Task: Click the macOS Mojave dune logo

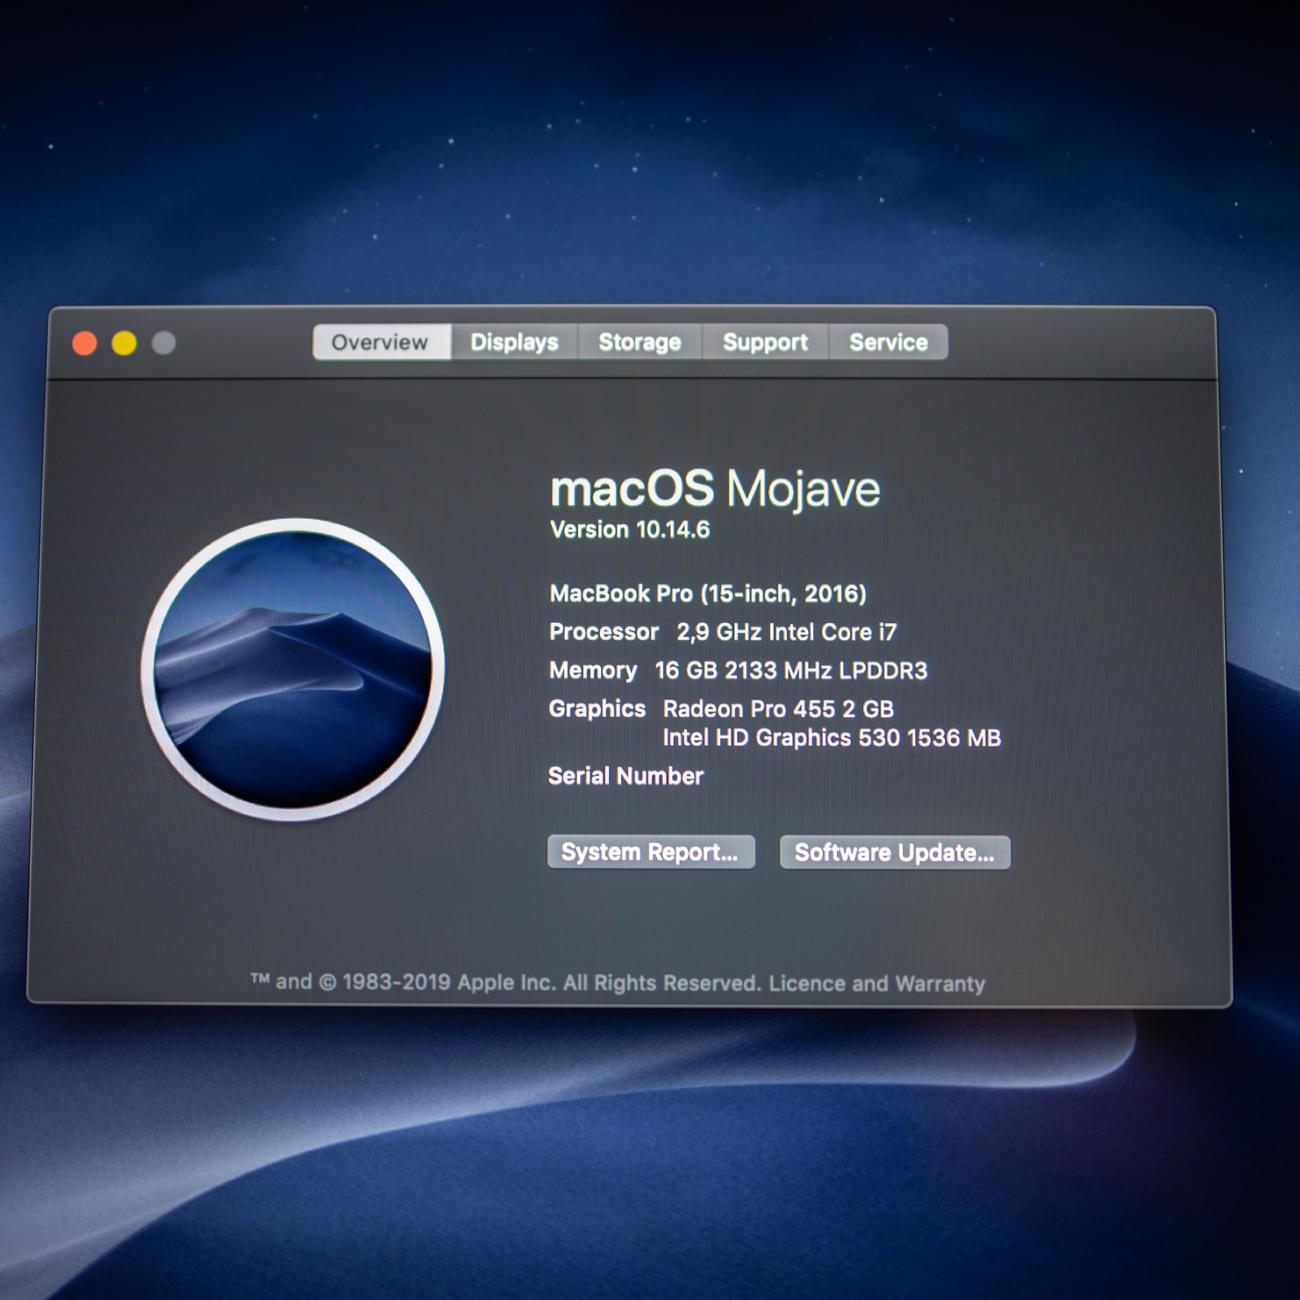Action: [x=293, y=668]
